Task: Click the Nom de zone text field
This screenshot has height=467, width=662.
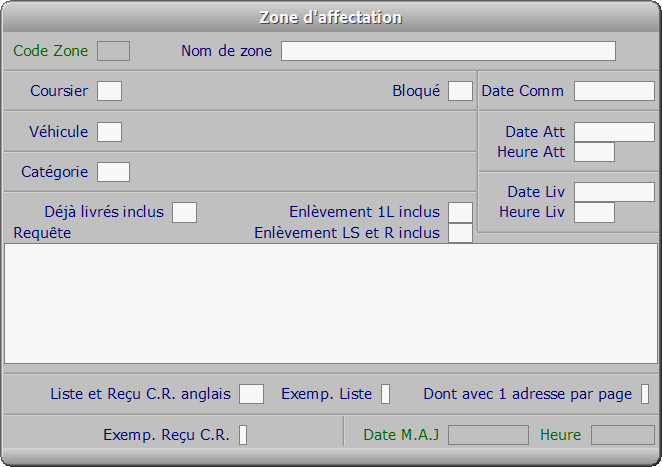Action: coord(448,51)
